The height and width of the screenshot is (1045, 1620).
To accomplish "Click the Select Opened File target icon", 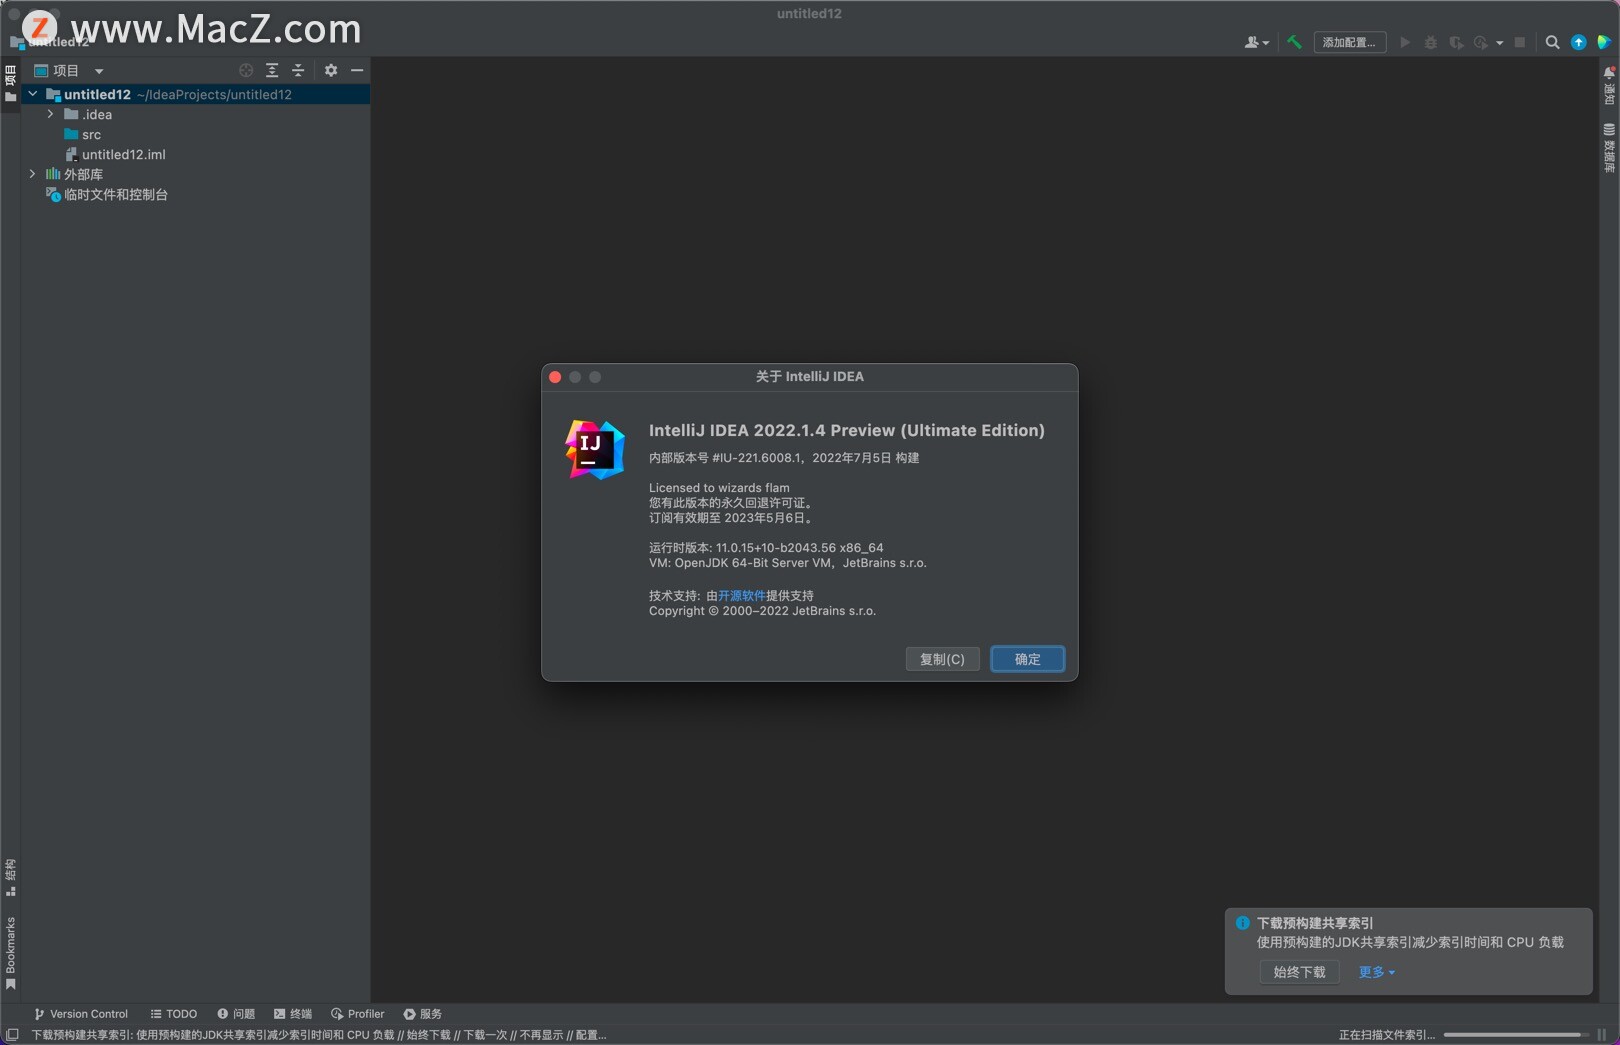I will pyautogui.click(x=246, y=70).
